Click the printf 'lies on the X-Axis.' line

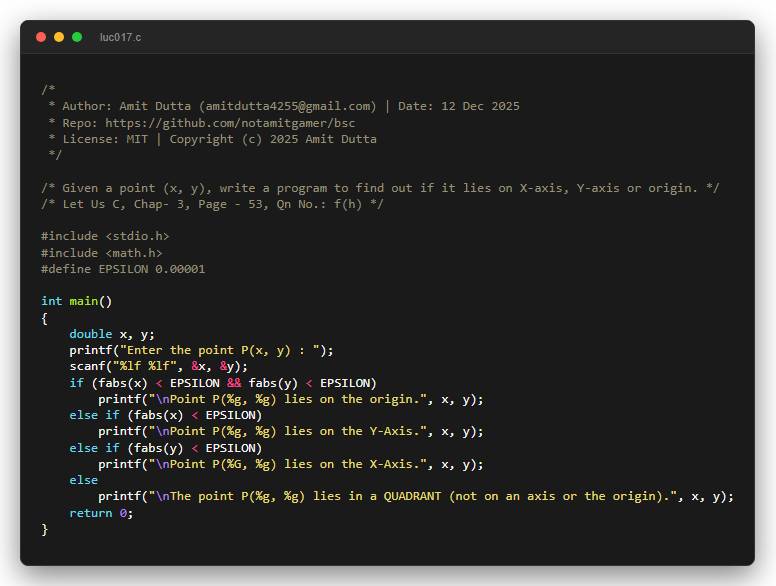pos(291,464)
